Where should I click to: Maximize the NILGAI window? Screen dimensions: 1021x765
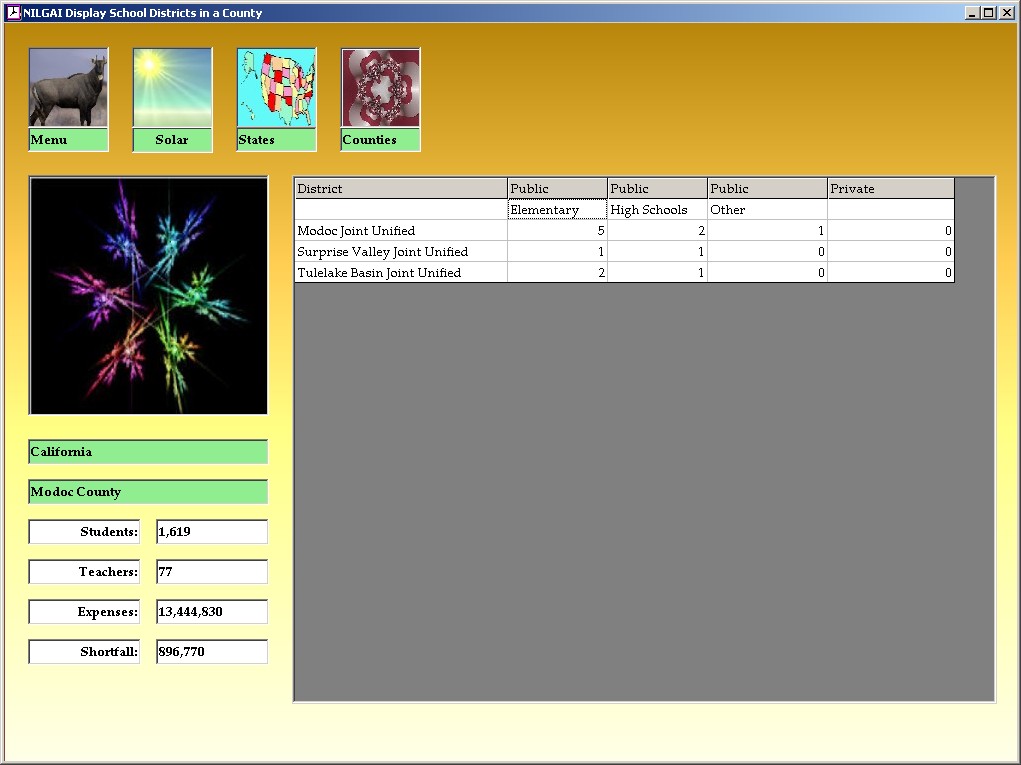(988, 13)
